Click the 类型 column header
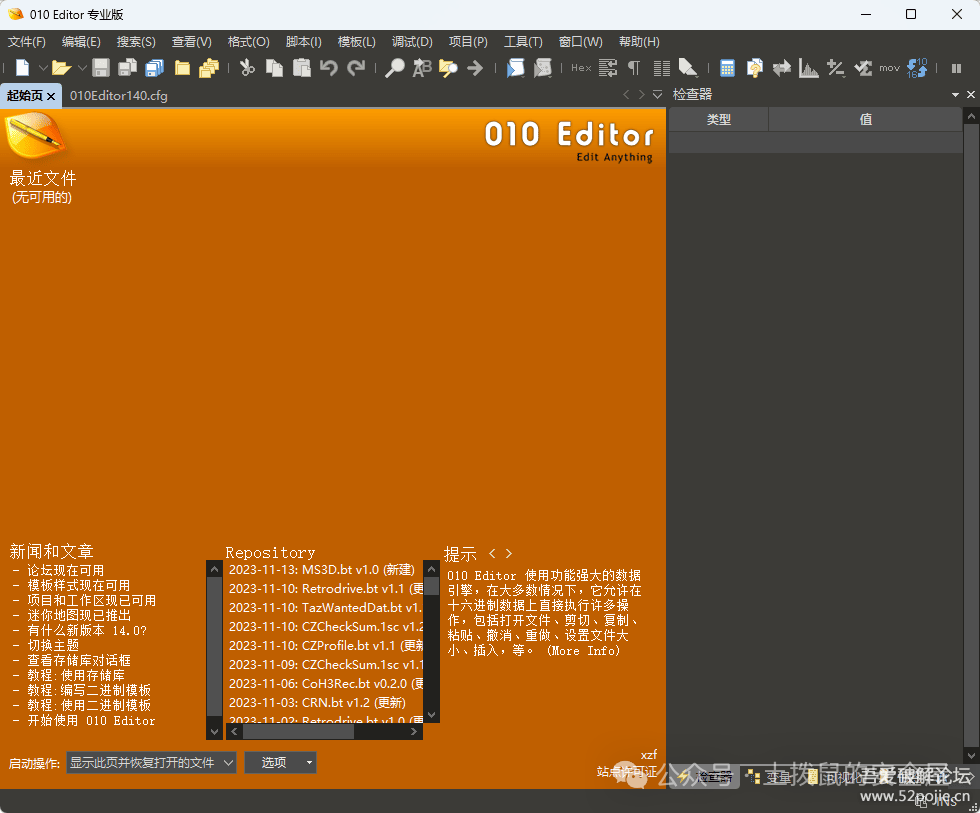980x813 pixels. click(x=719, y=119)
